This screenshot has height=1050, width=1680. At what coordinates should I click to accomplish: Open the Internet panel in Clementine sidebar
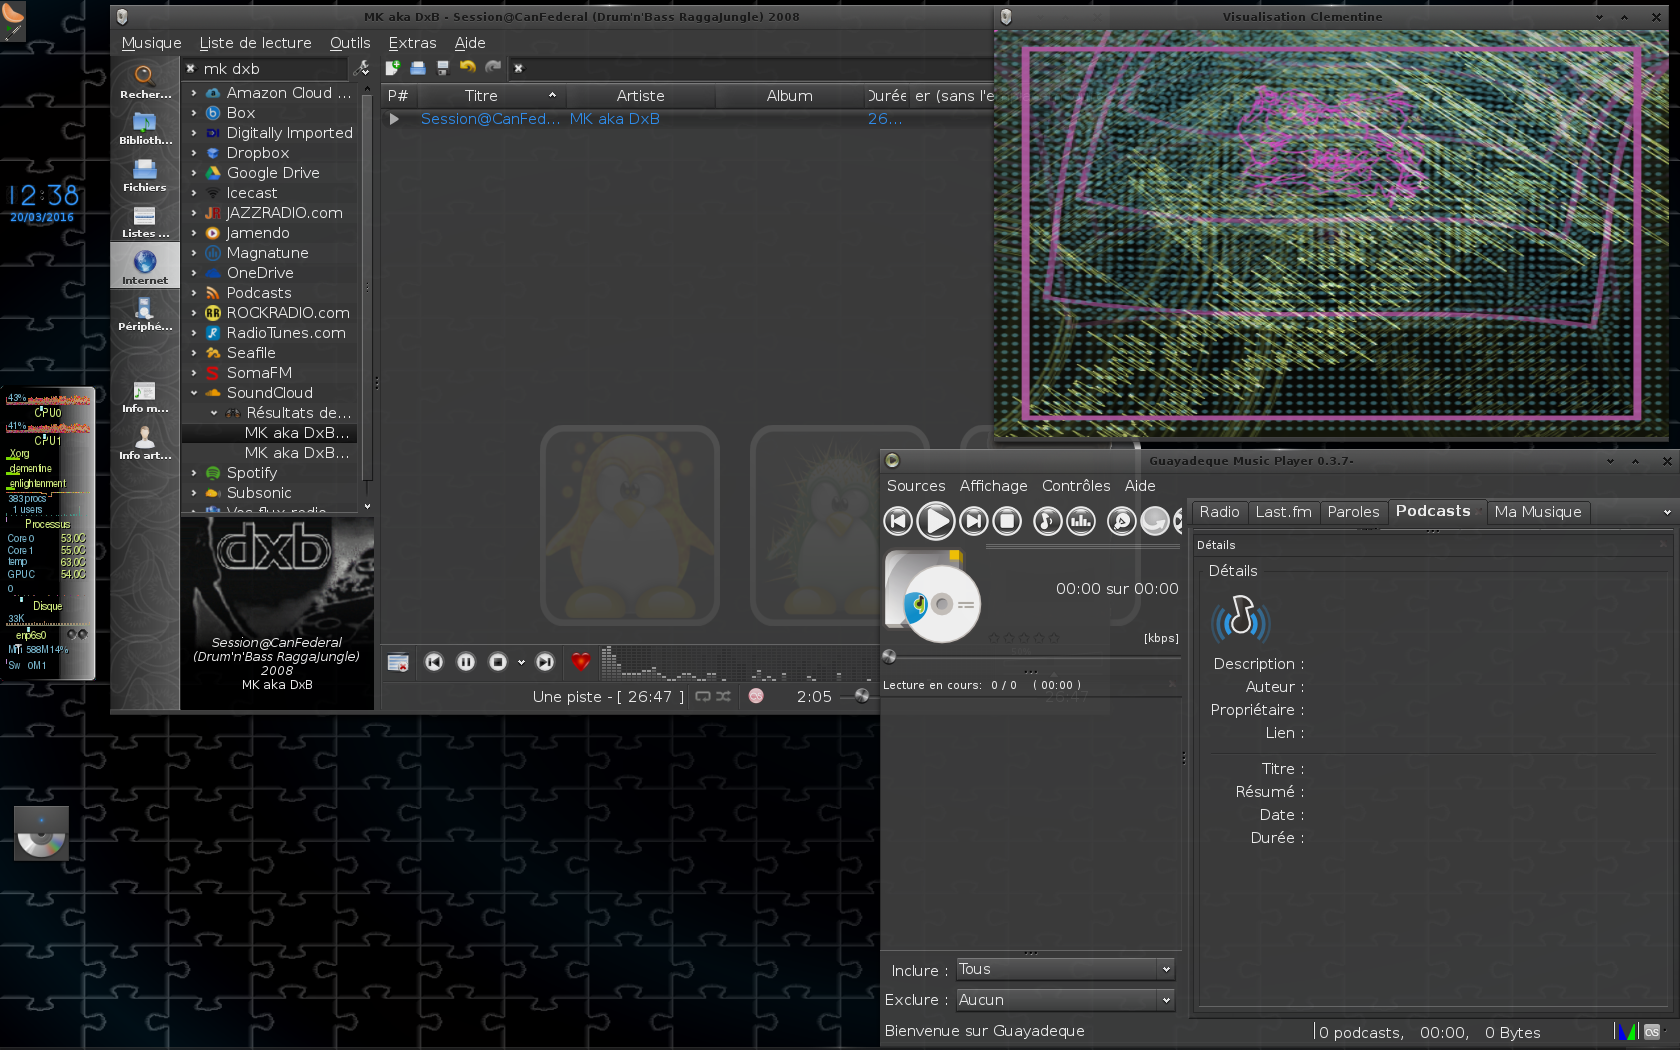(145, 266)
